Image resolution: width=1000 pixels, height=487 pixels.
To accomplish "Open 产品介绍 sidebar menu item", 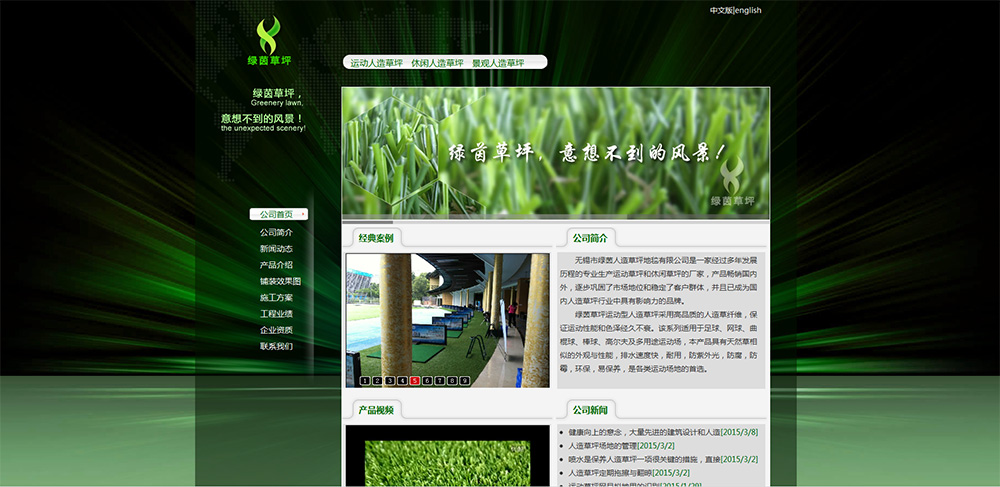I will click(x=276, y=265).
